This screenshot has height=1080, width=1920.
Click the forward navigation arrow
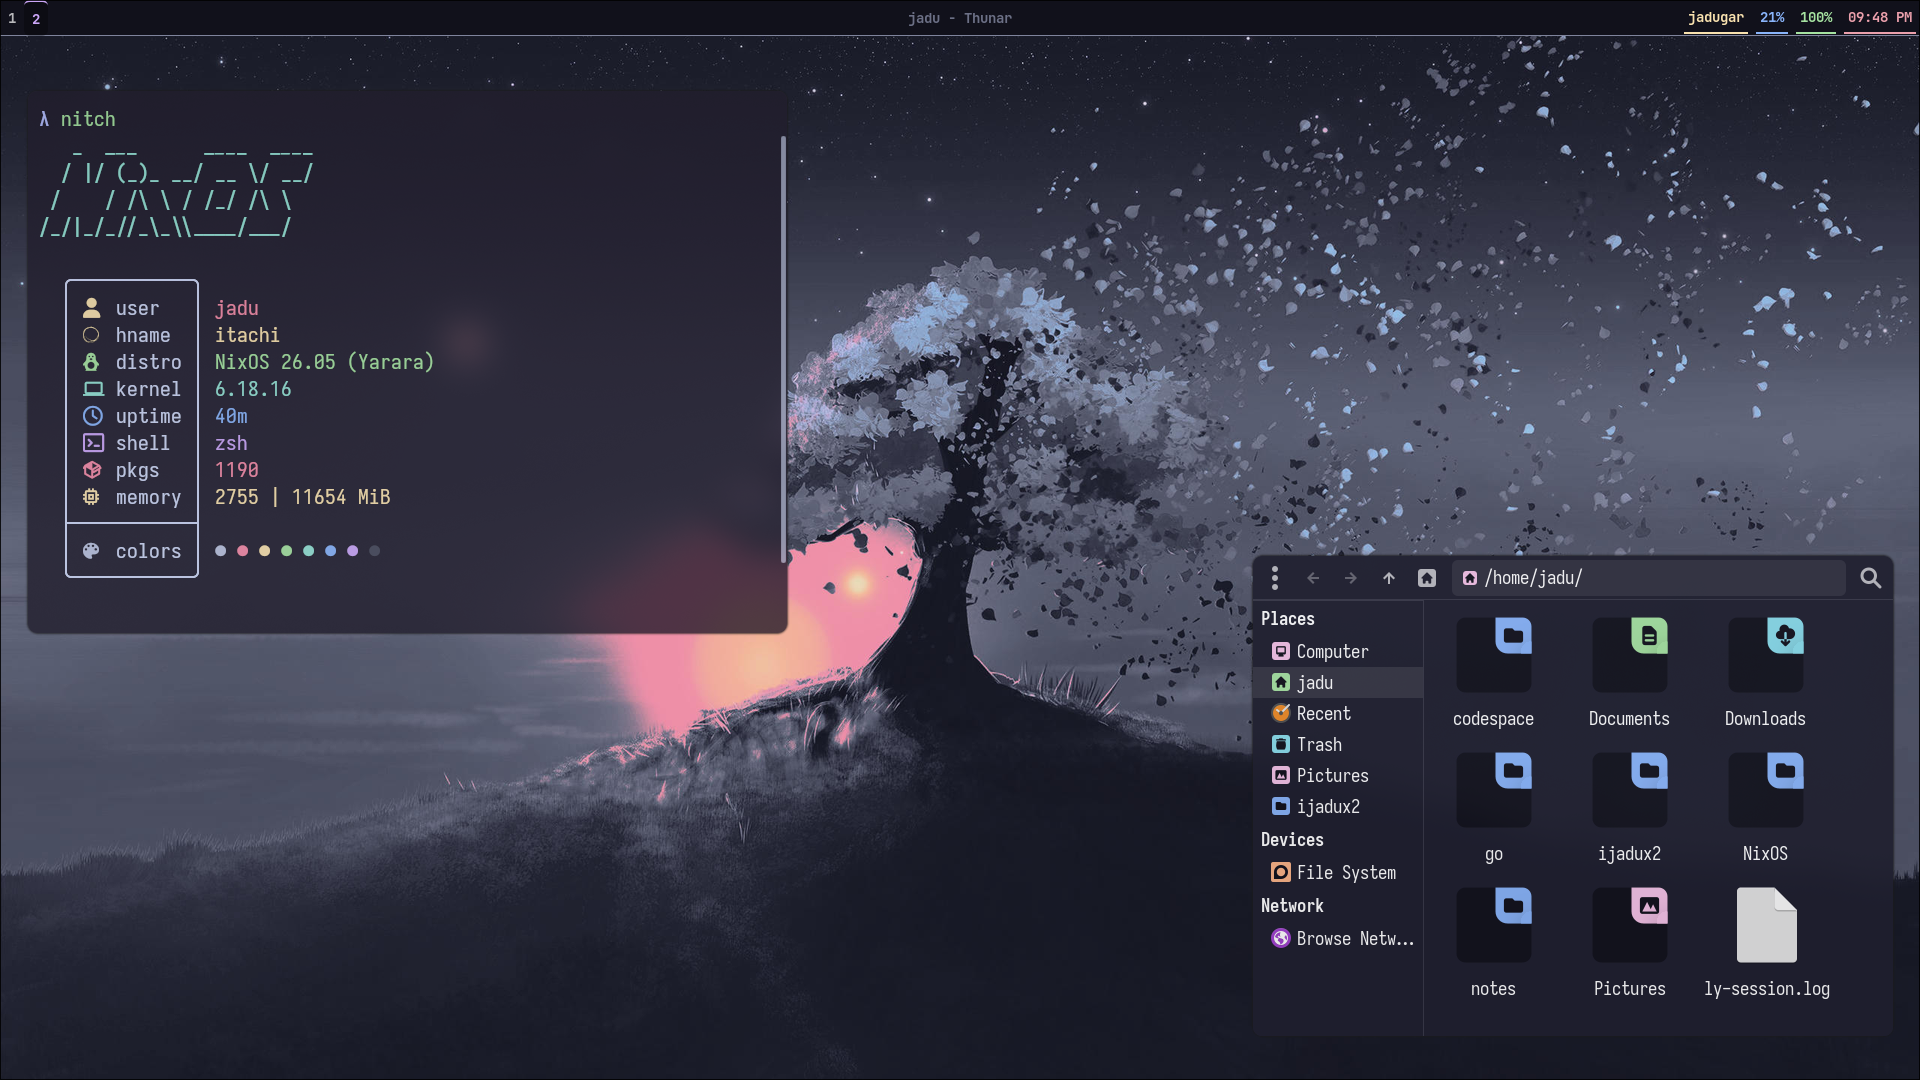(1350, 578)
